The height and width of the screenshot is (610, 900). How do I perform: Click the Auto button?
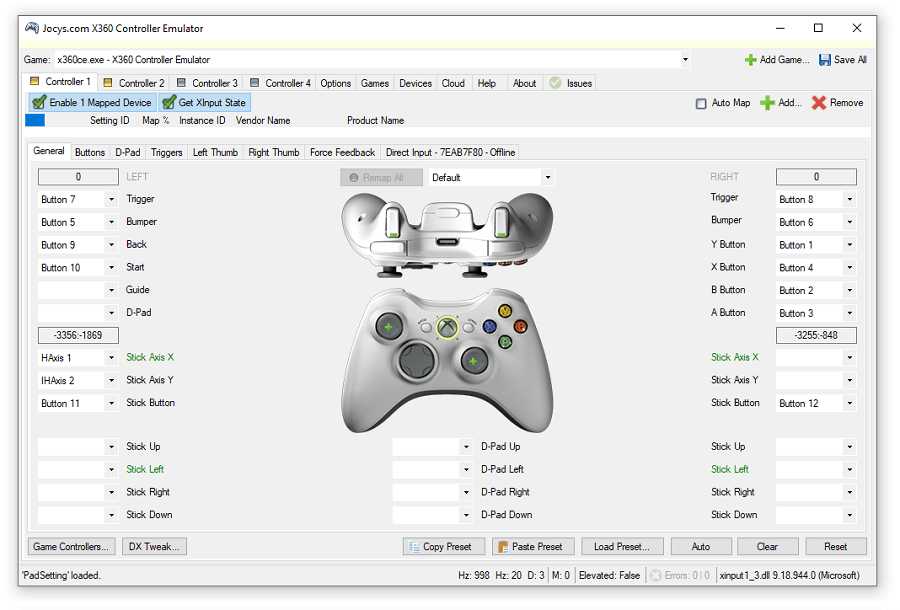click(x=701, y=547)
